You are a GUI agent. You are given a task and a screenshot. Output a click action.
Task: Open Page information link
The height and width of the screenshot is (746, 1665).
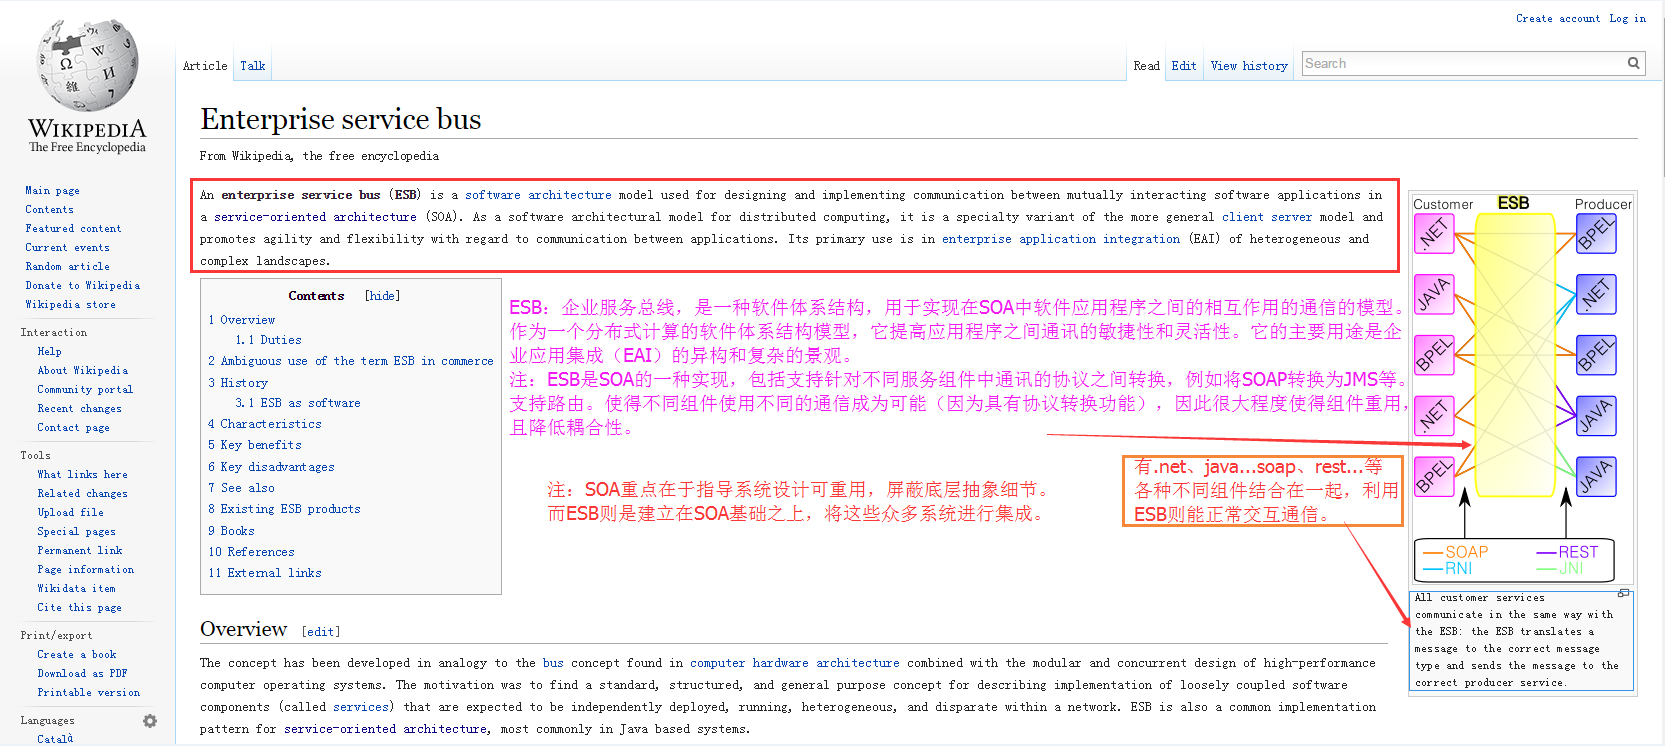point(85,570)
